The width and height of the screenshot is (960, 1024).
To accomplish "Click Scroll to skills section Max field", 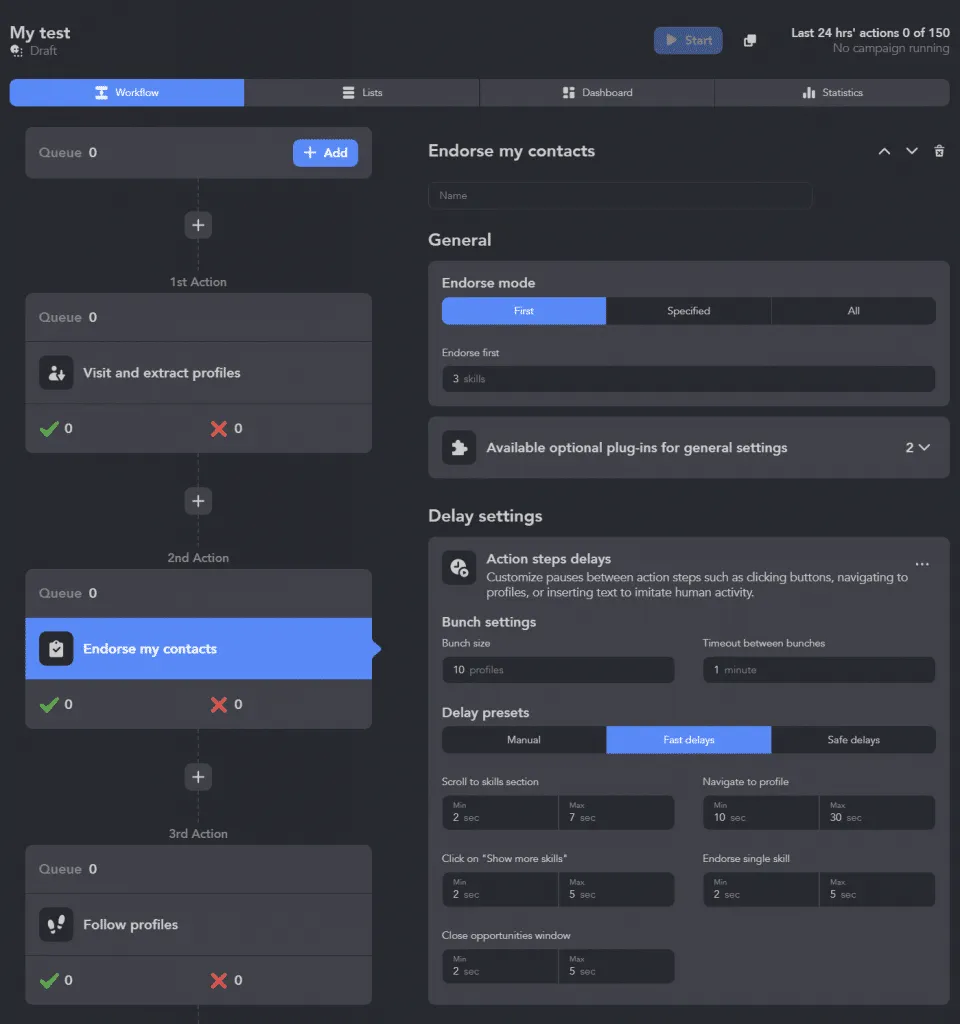I will 616,812.
